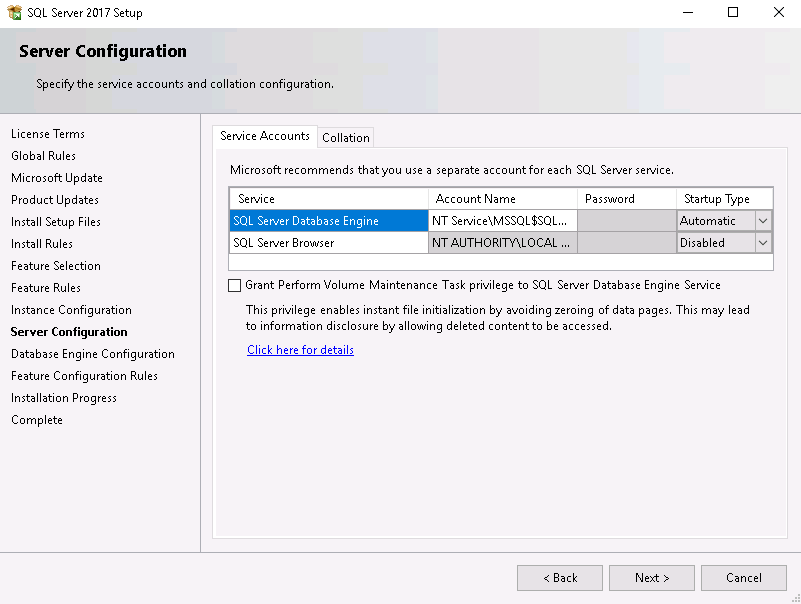The image size is (801, 604).
Task: Select Install Setup Files step
Action: (x=56, y=222)
